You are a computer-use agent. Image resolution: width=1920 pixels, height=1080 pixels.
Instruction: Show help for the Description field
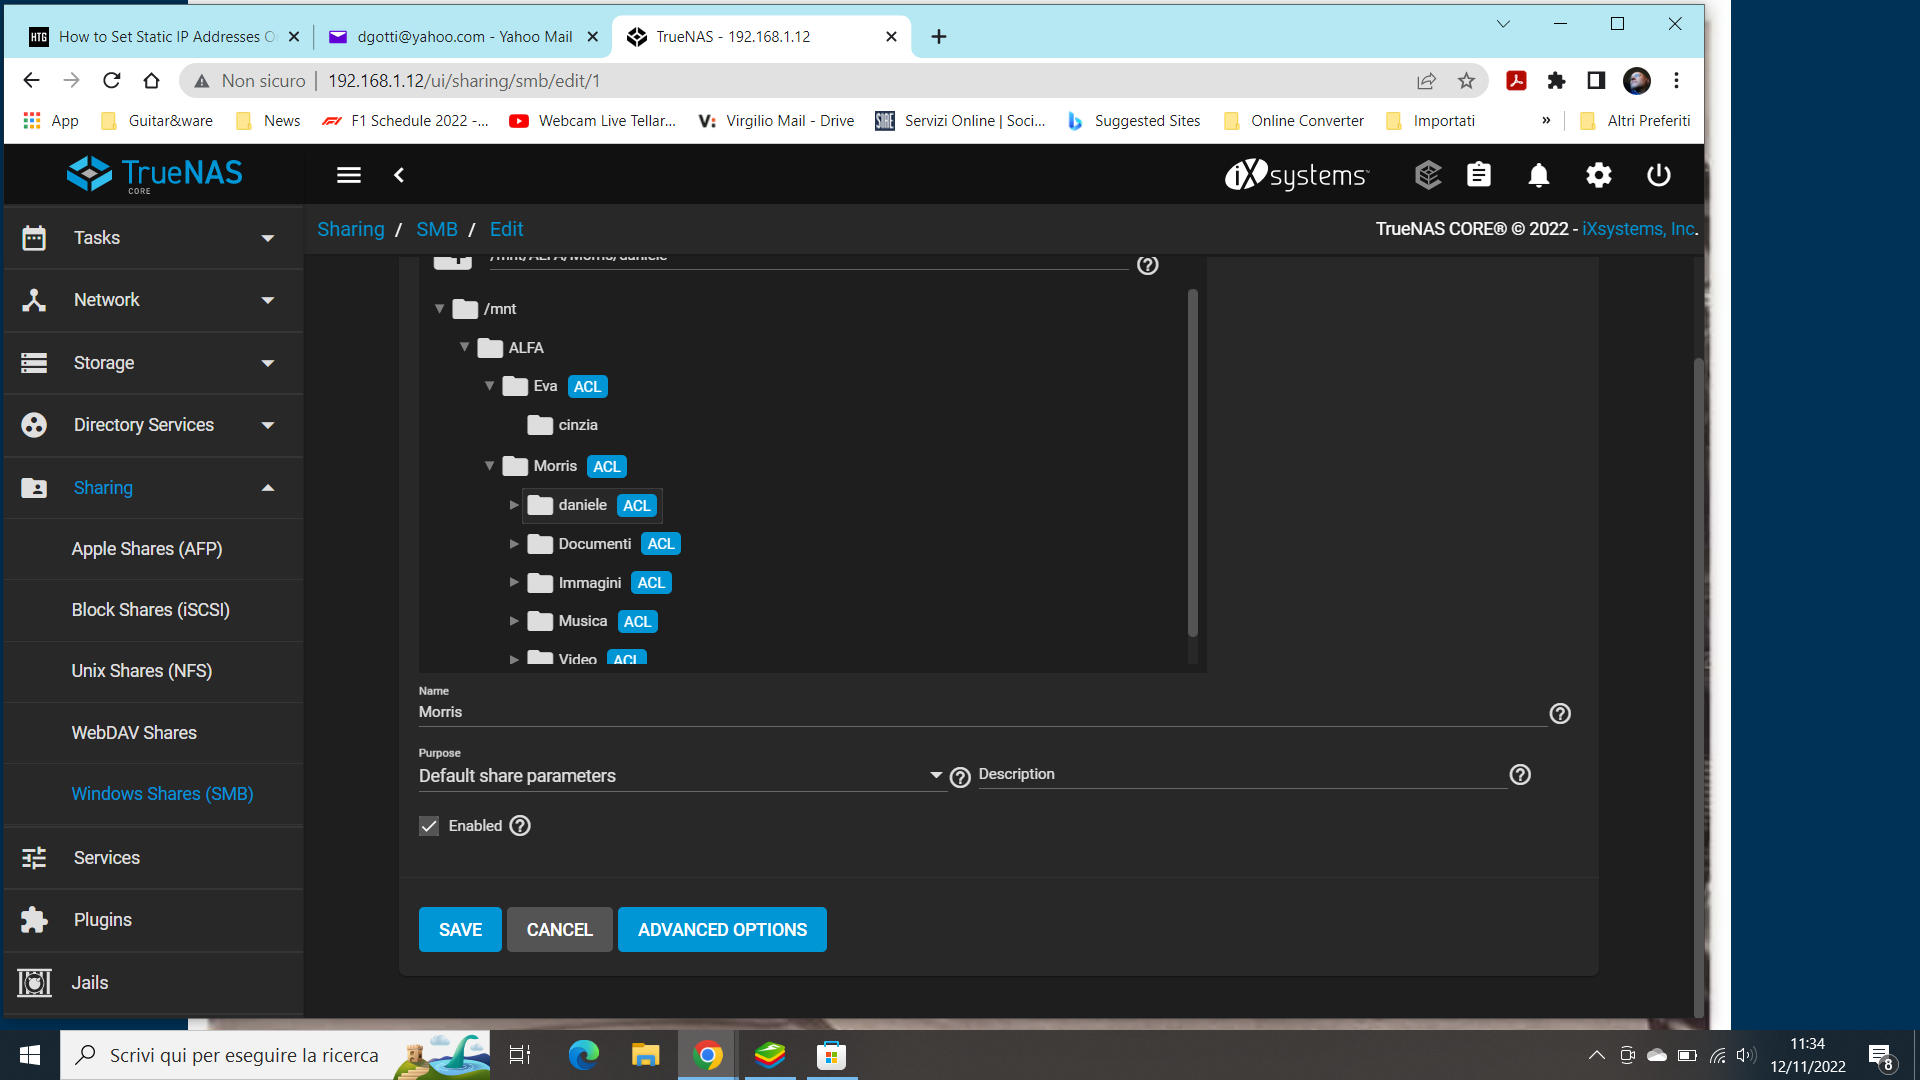[x=1520, y=775]
